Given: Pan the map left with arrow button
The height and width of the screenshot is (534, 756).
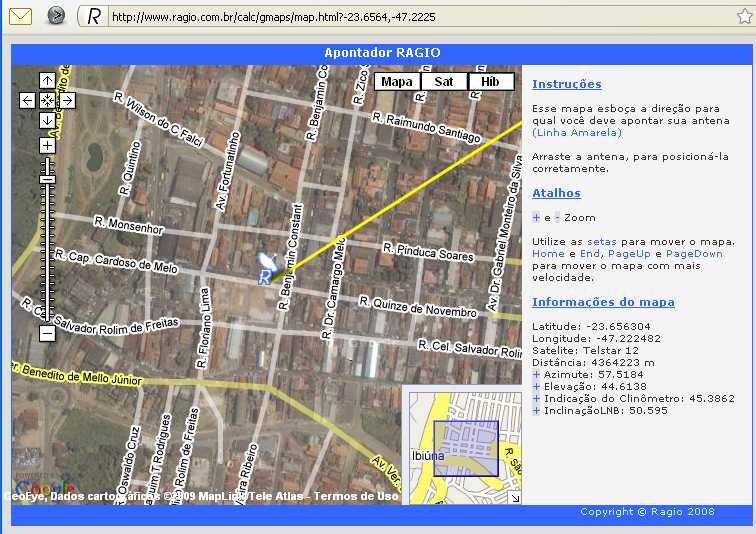Looking at the screenshot, I should (x=27, y=100).
